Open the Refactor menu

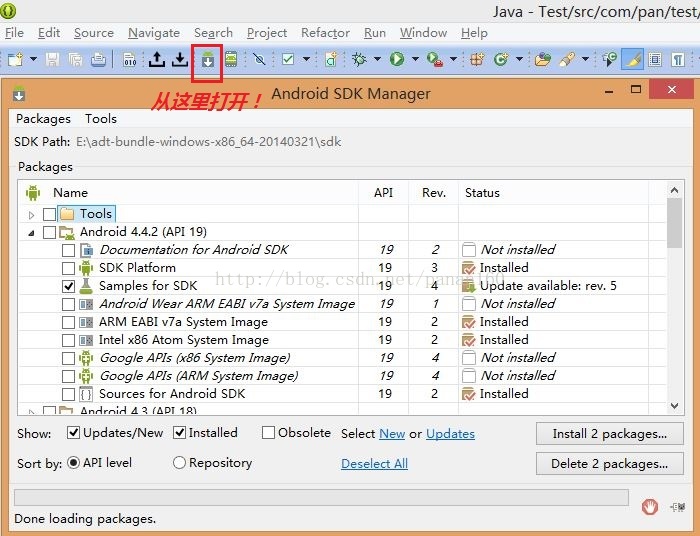325,33
